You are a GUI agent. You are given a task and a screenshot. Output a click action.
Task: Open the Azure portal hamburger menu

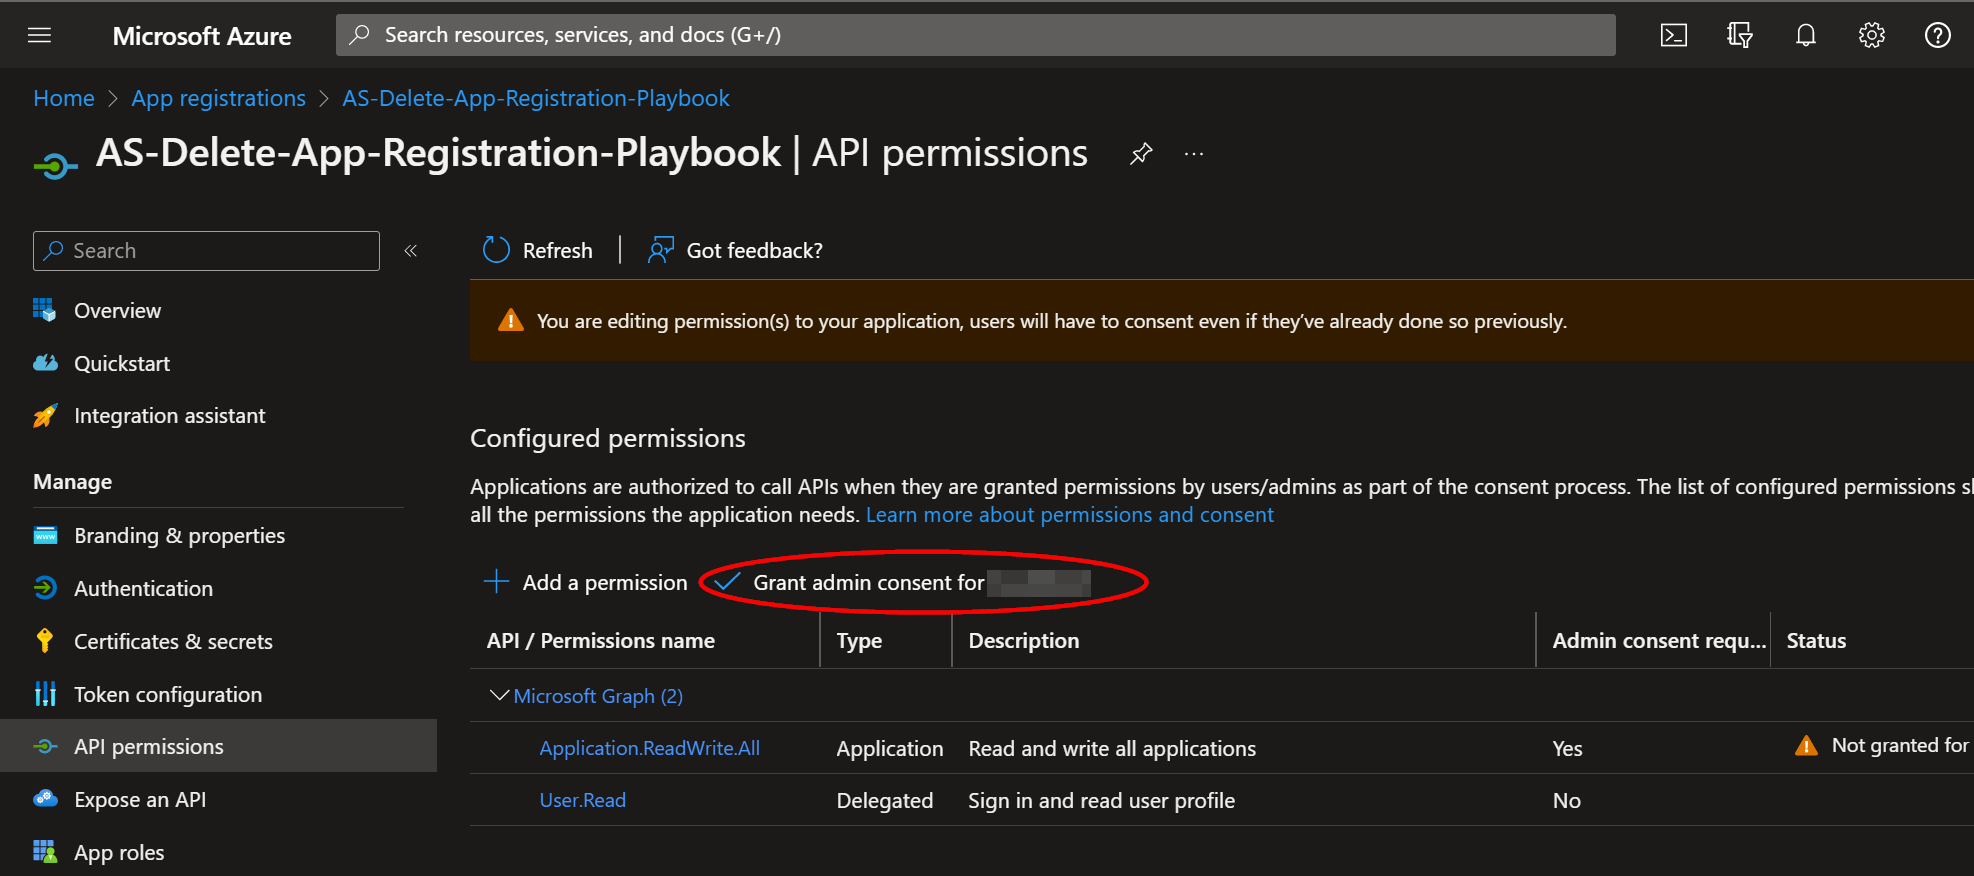(x=39, y=35)
